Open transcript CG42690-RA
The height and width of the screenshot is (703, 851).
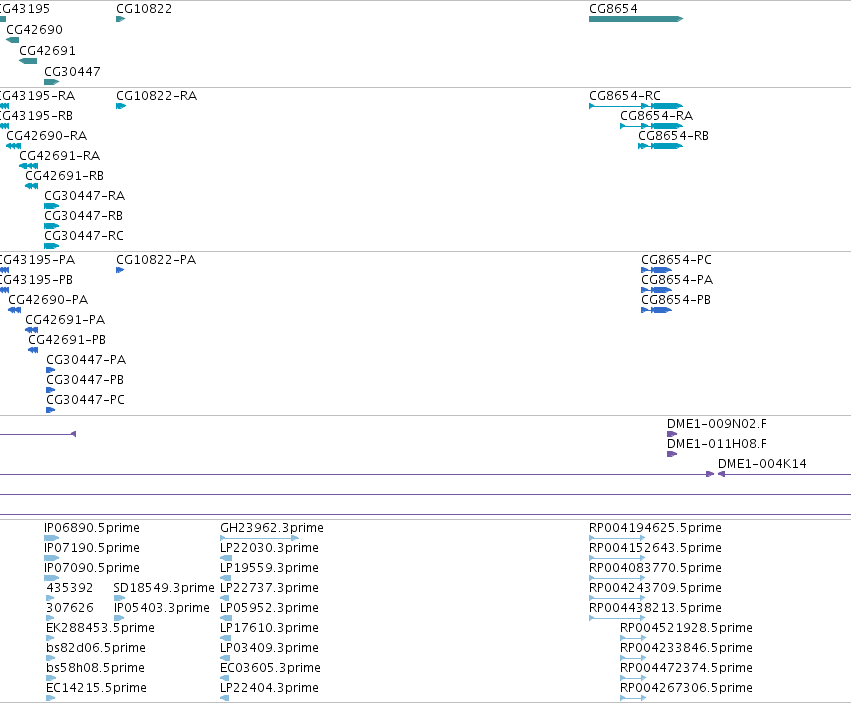(14, 146)
